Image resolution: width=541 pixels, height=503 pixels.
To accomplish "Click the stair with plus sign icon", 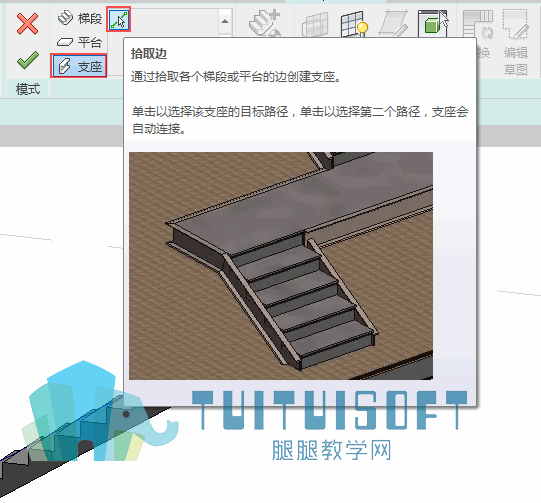I will click(x=265, y=23).
